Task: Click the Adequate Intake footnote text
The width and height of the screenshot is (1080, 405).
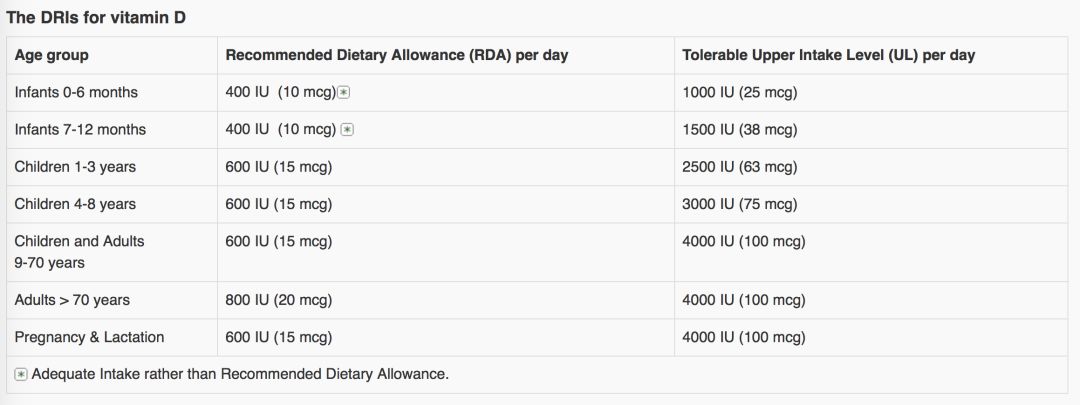Action: 240,375
